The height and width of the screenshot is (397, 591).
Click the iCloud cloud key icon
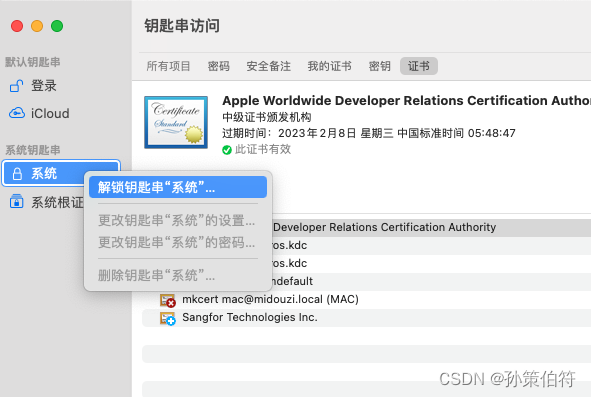point(17,113)
